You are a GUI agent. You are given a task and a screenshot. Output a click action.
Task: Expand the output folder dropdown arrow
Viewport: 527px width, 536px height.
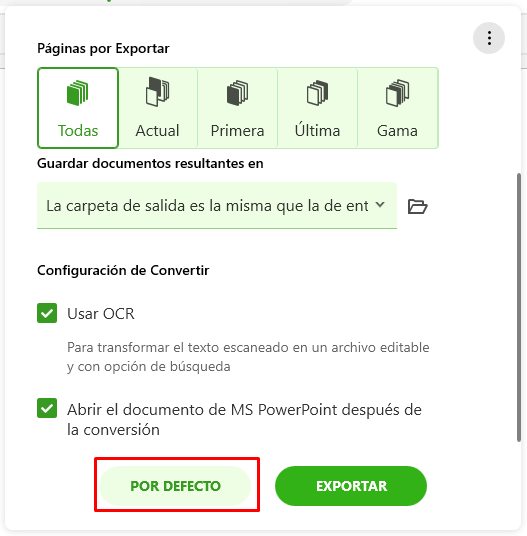click(x=380, y=205)
